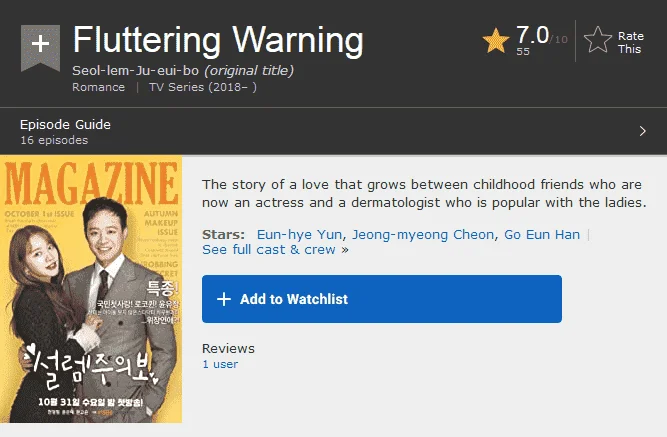Click the 55 ratings count
Screen dimensions: 667x437
(x=523, y=51)
